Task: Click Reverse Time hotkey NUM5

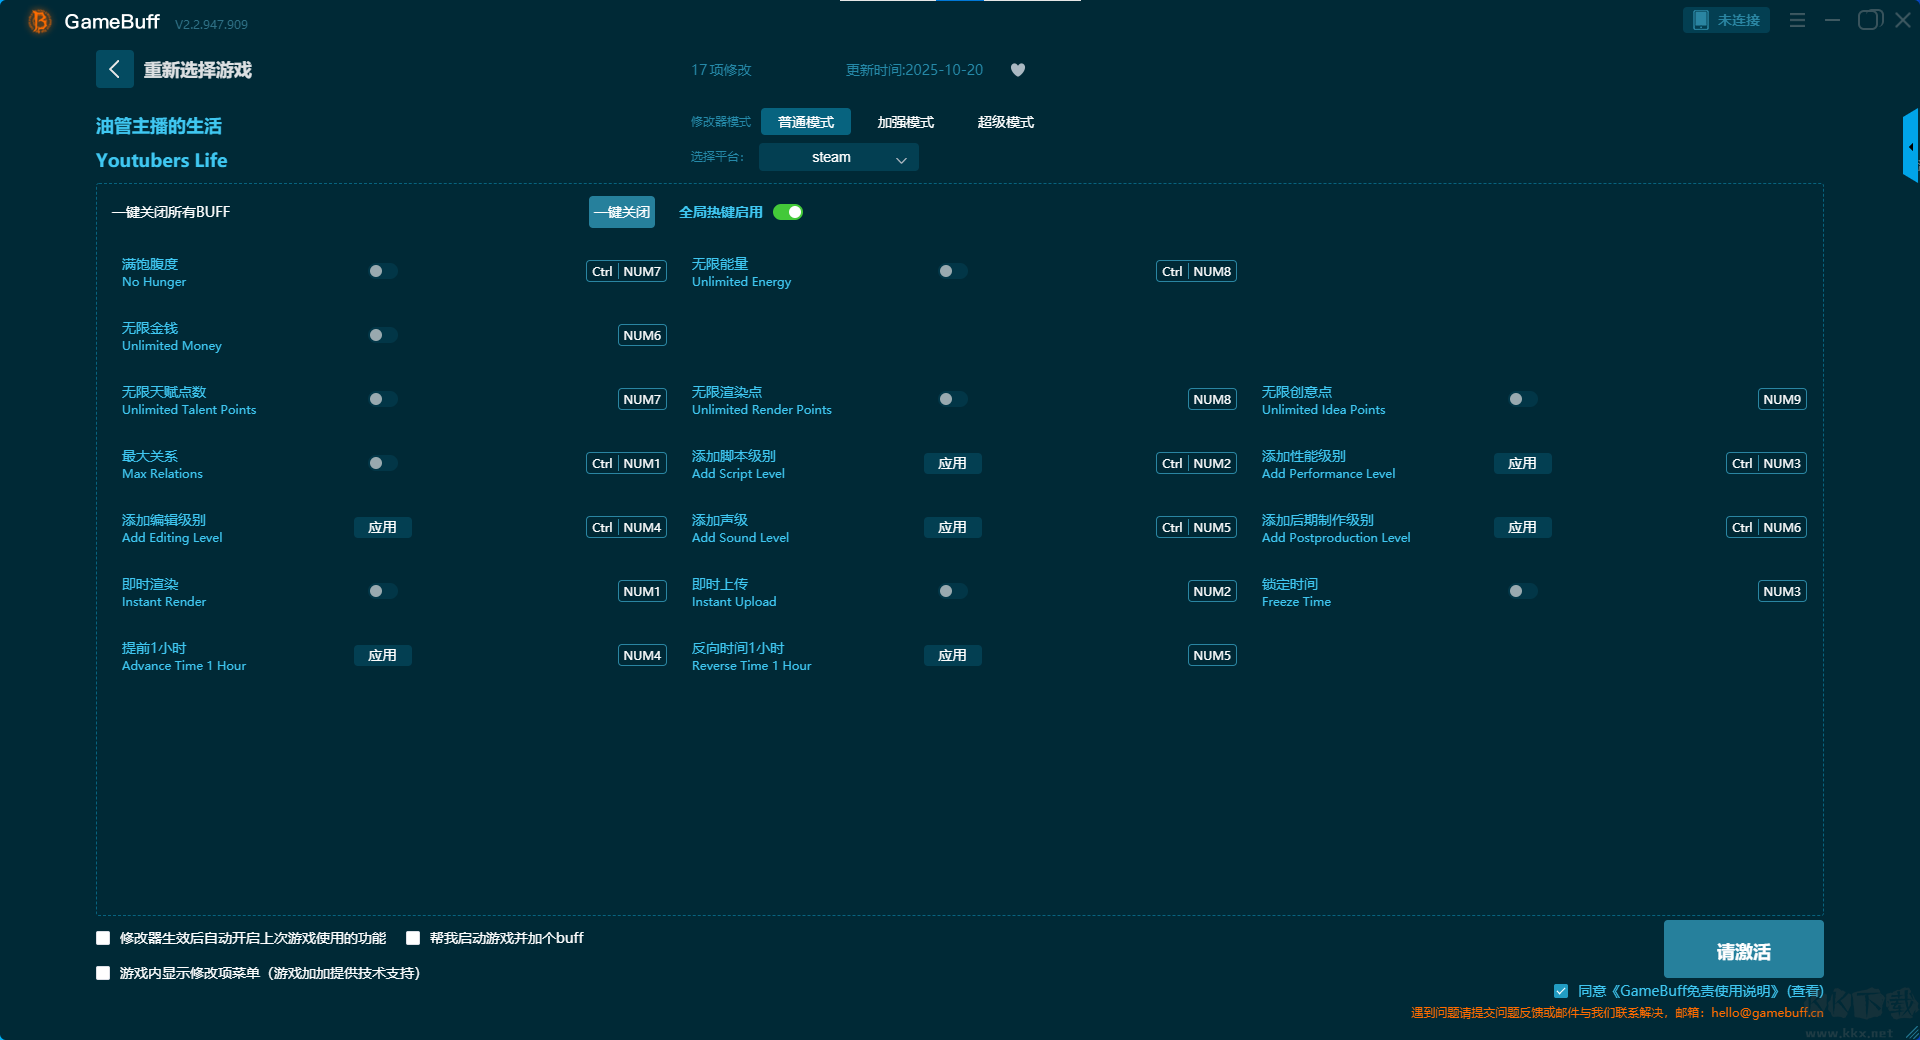Action: (x=1212, y=655)
